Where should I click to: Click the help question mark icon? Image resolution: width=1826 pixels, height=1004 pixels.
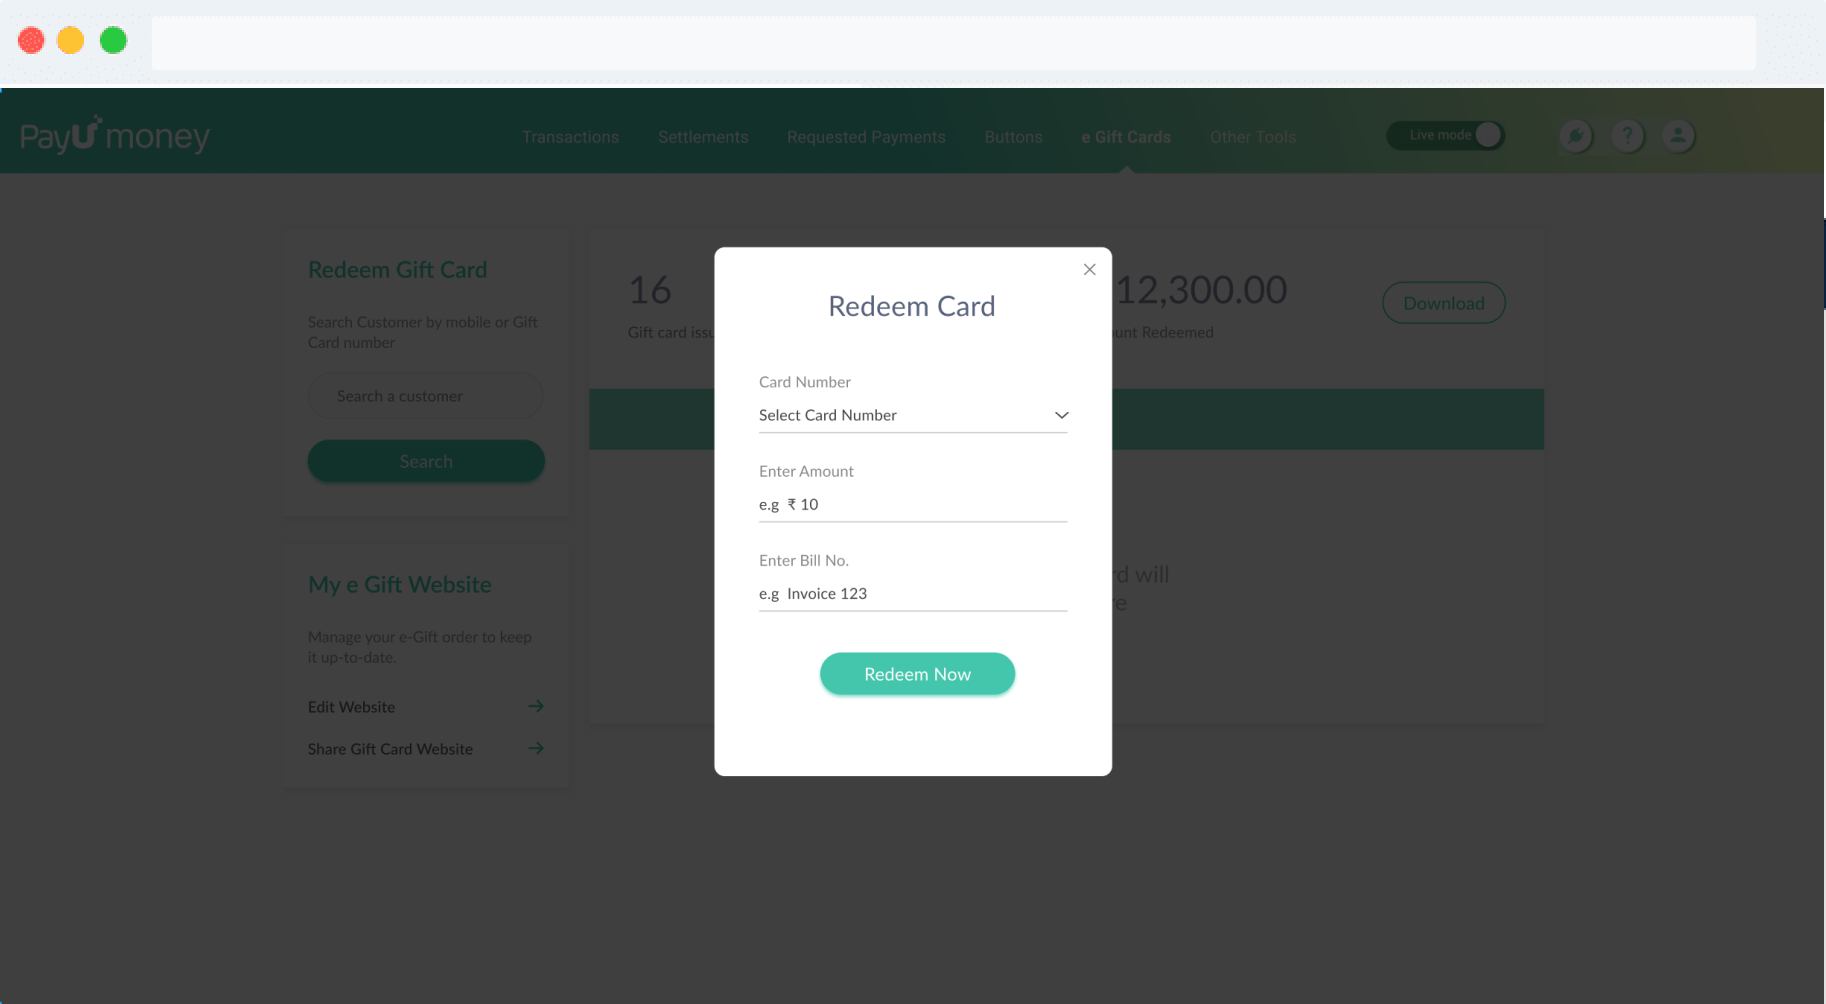(1627, 136)
